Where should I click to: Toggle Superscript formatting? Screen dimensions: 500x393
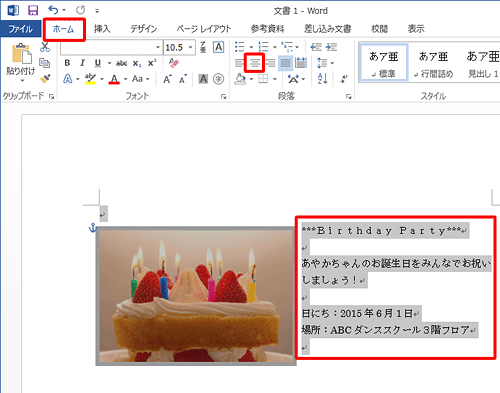tap(152, 63)
